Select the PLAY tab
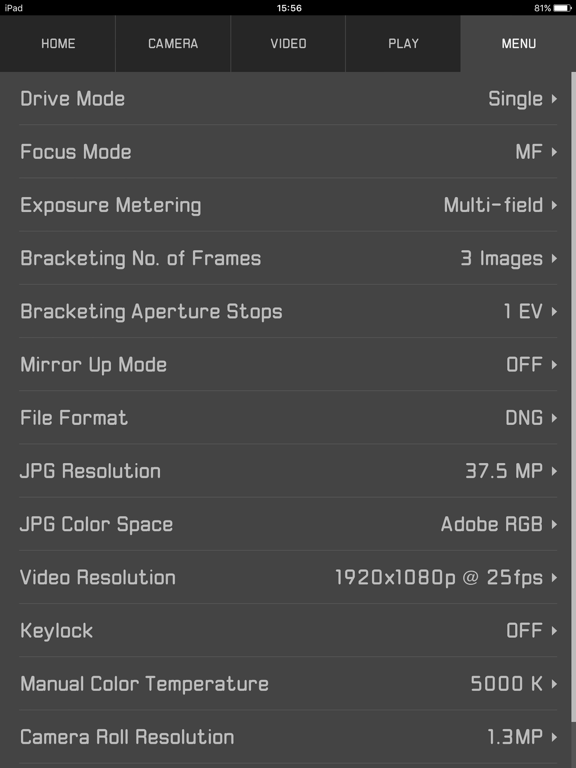Image resolution: width=576 pixels, height=768 pixels. pos(403,44)
